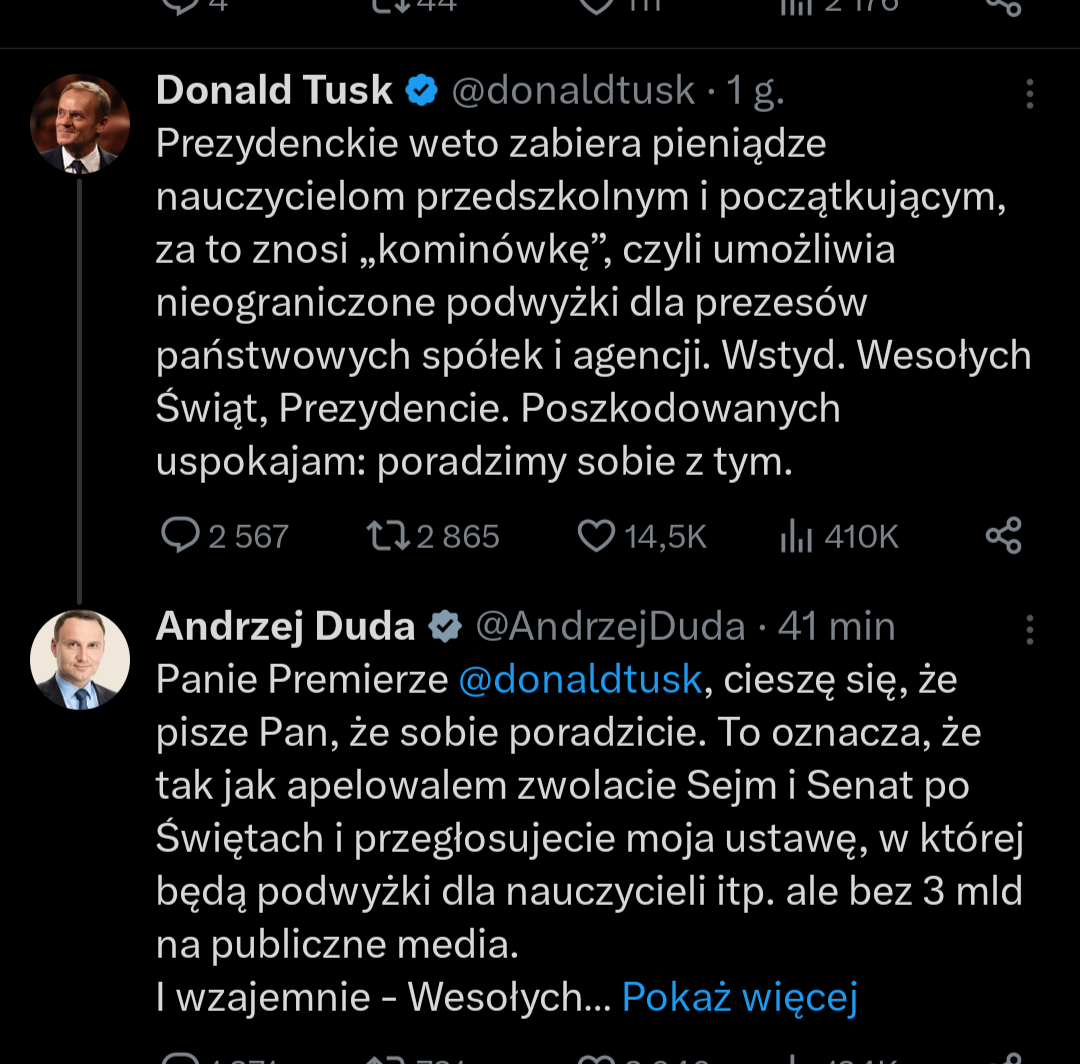Reply to Donald Tusk's tweet
This screenshot has height=1064, width=1080.
point(181,537)
